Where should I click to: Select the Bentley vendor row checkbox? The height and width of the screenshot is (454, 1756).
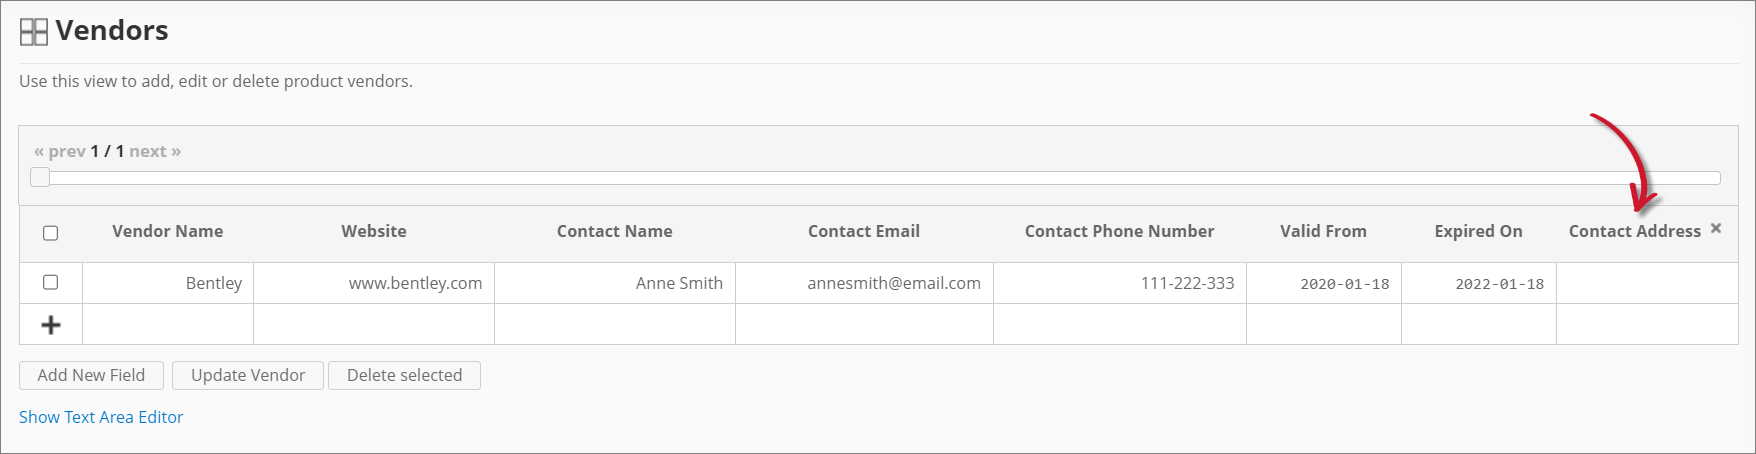pyautogui.click(x=51, y=282)
